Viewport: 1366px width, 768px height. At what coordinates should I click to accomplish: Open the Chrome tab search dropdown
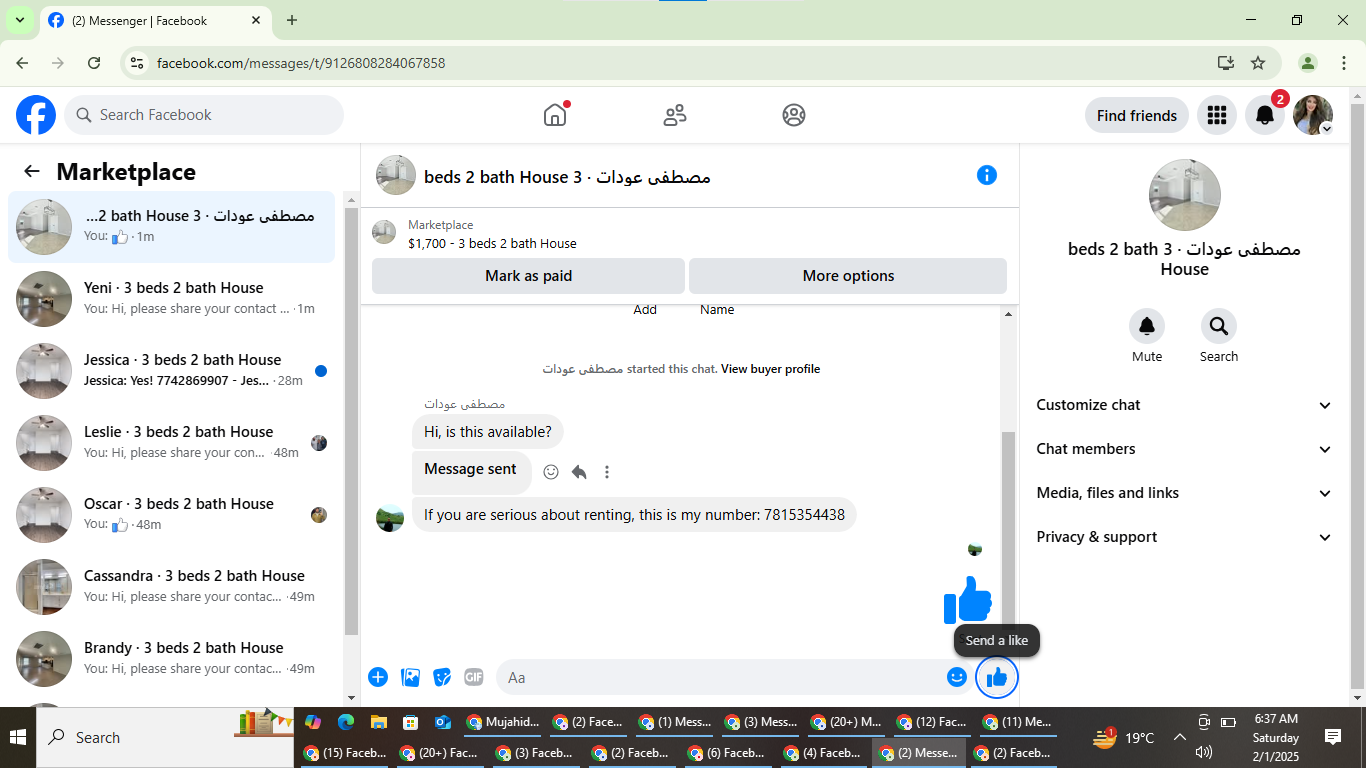point(19,20)
